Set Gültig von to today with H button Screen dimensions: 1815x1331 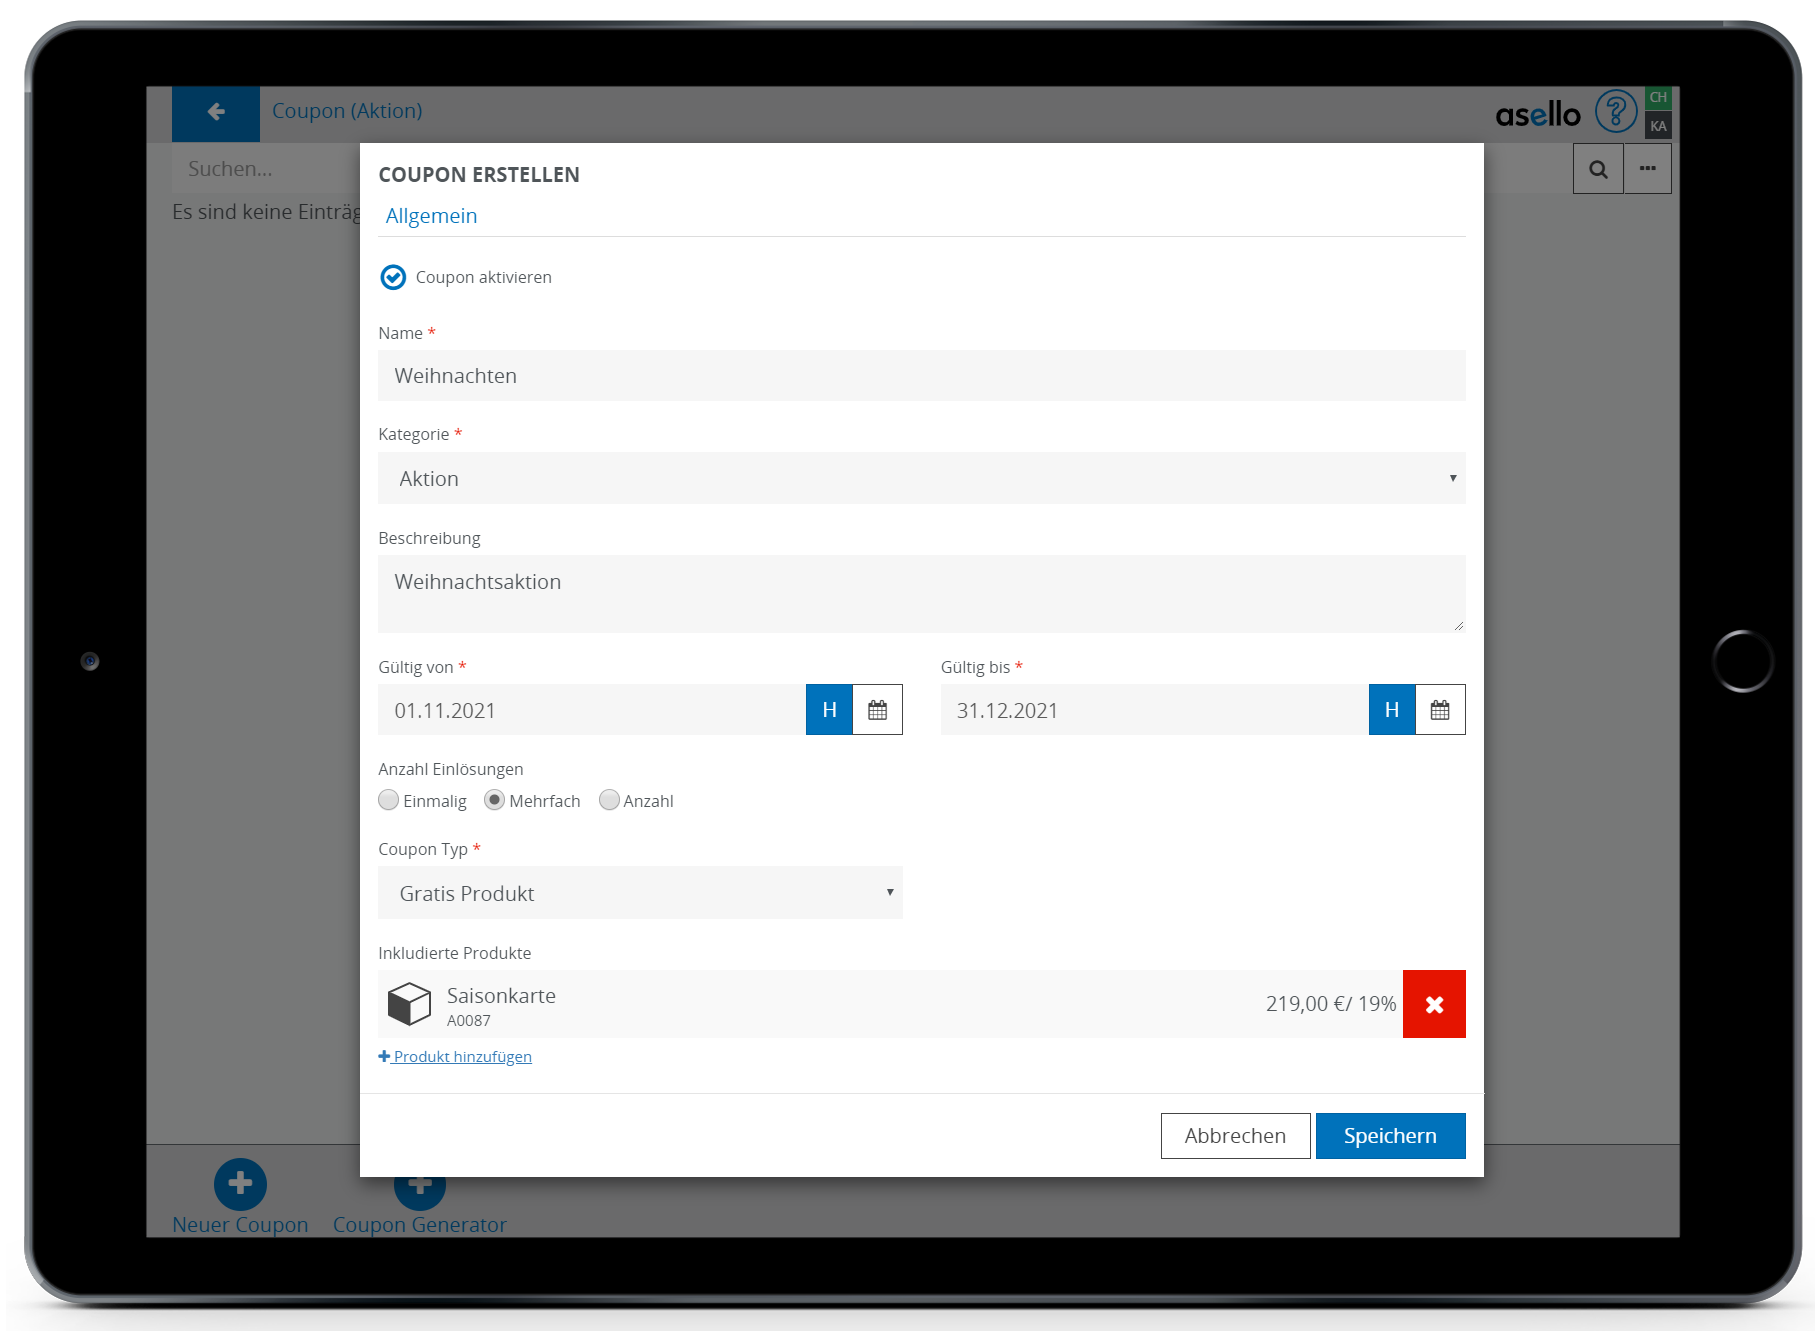[x=829, y=710]
